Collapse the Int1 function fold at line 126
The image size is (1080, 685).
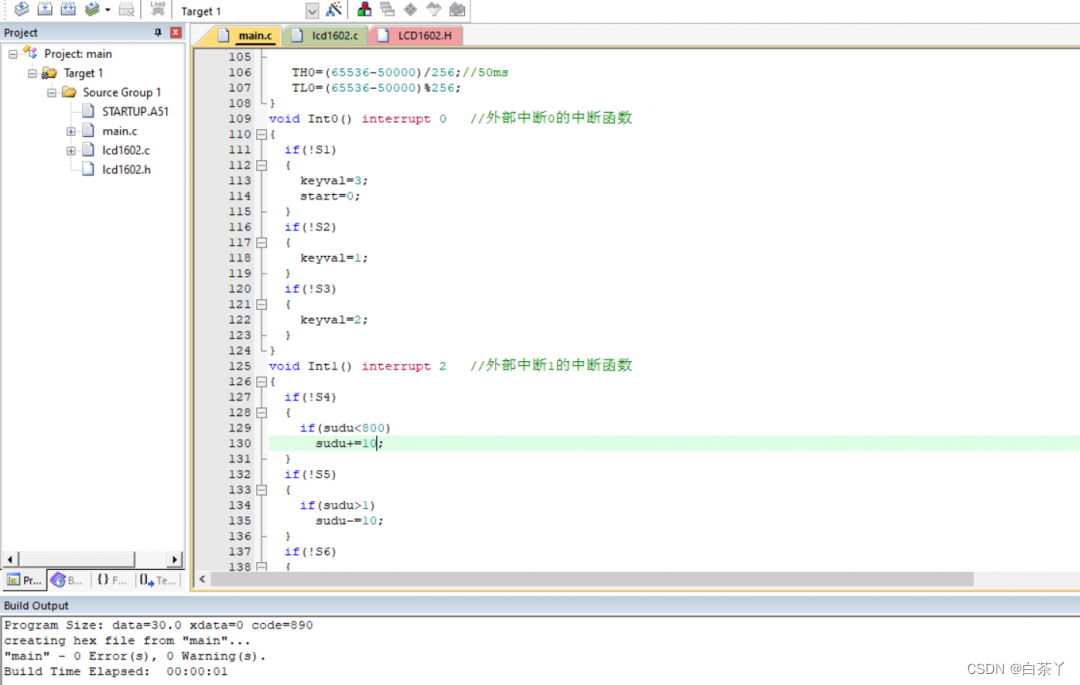point(261,382)
